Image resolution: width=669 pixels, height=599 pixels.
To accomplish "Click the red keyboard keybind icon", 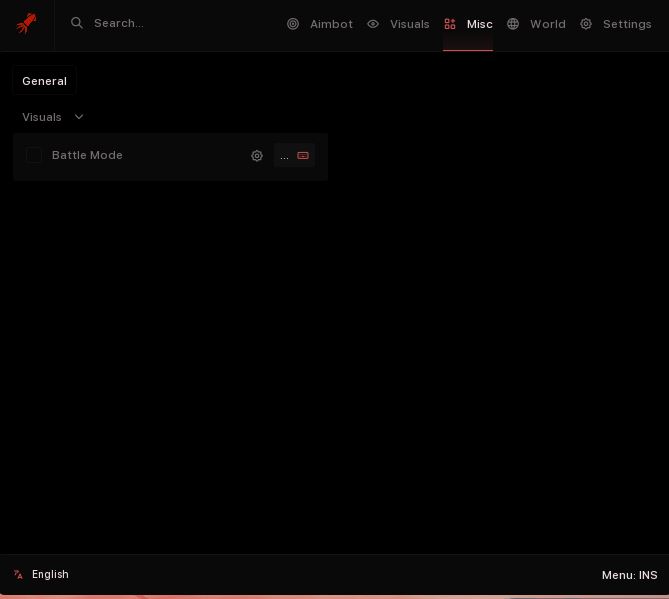I will click(303, 156).
